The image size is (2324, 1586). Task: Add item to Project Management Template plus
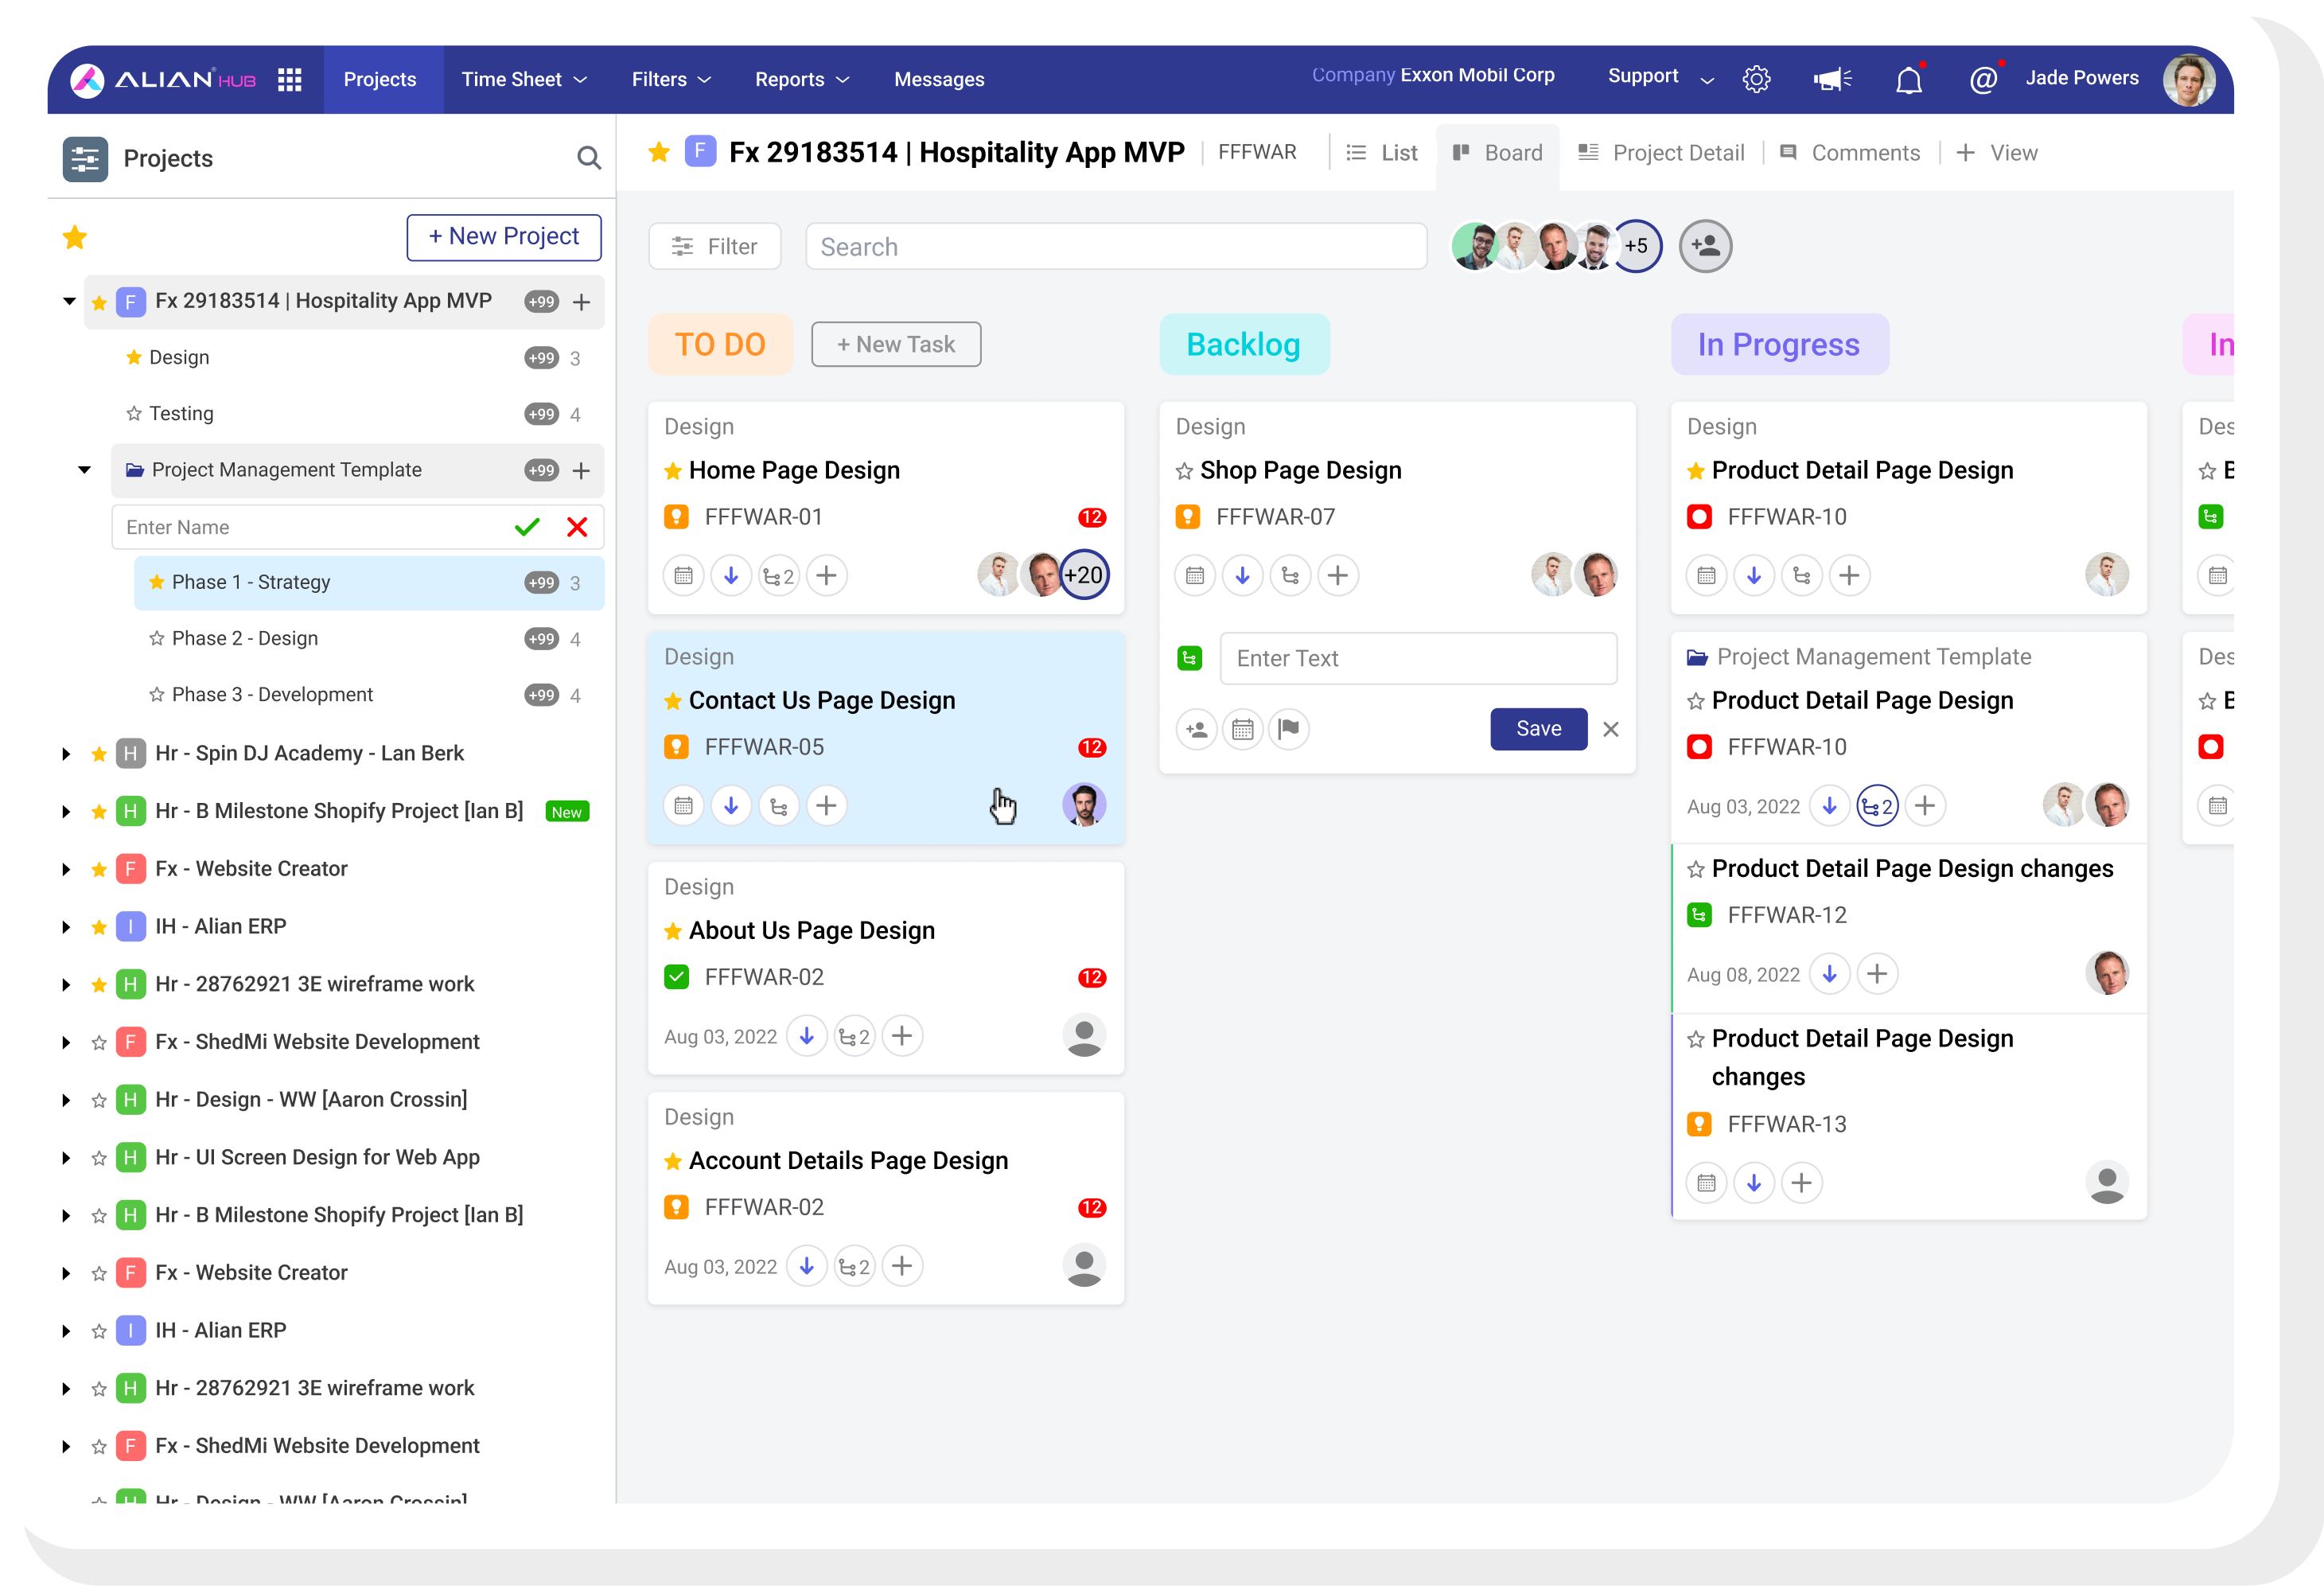pos(581,470)
